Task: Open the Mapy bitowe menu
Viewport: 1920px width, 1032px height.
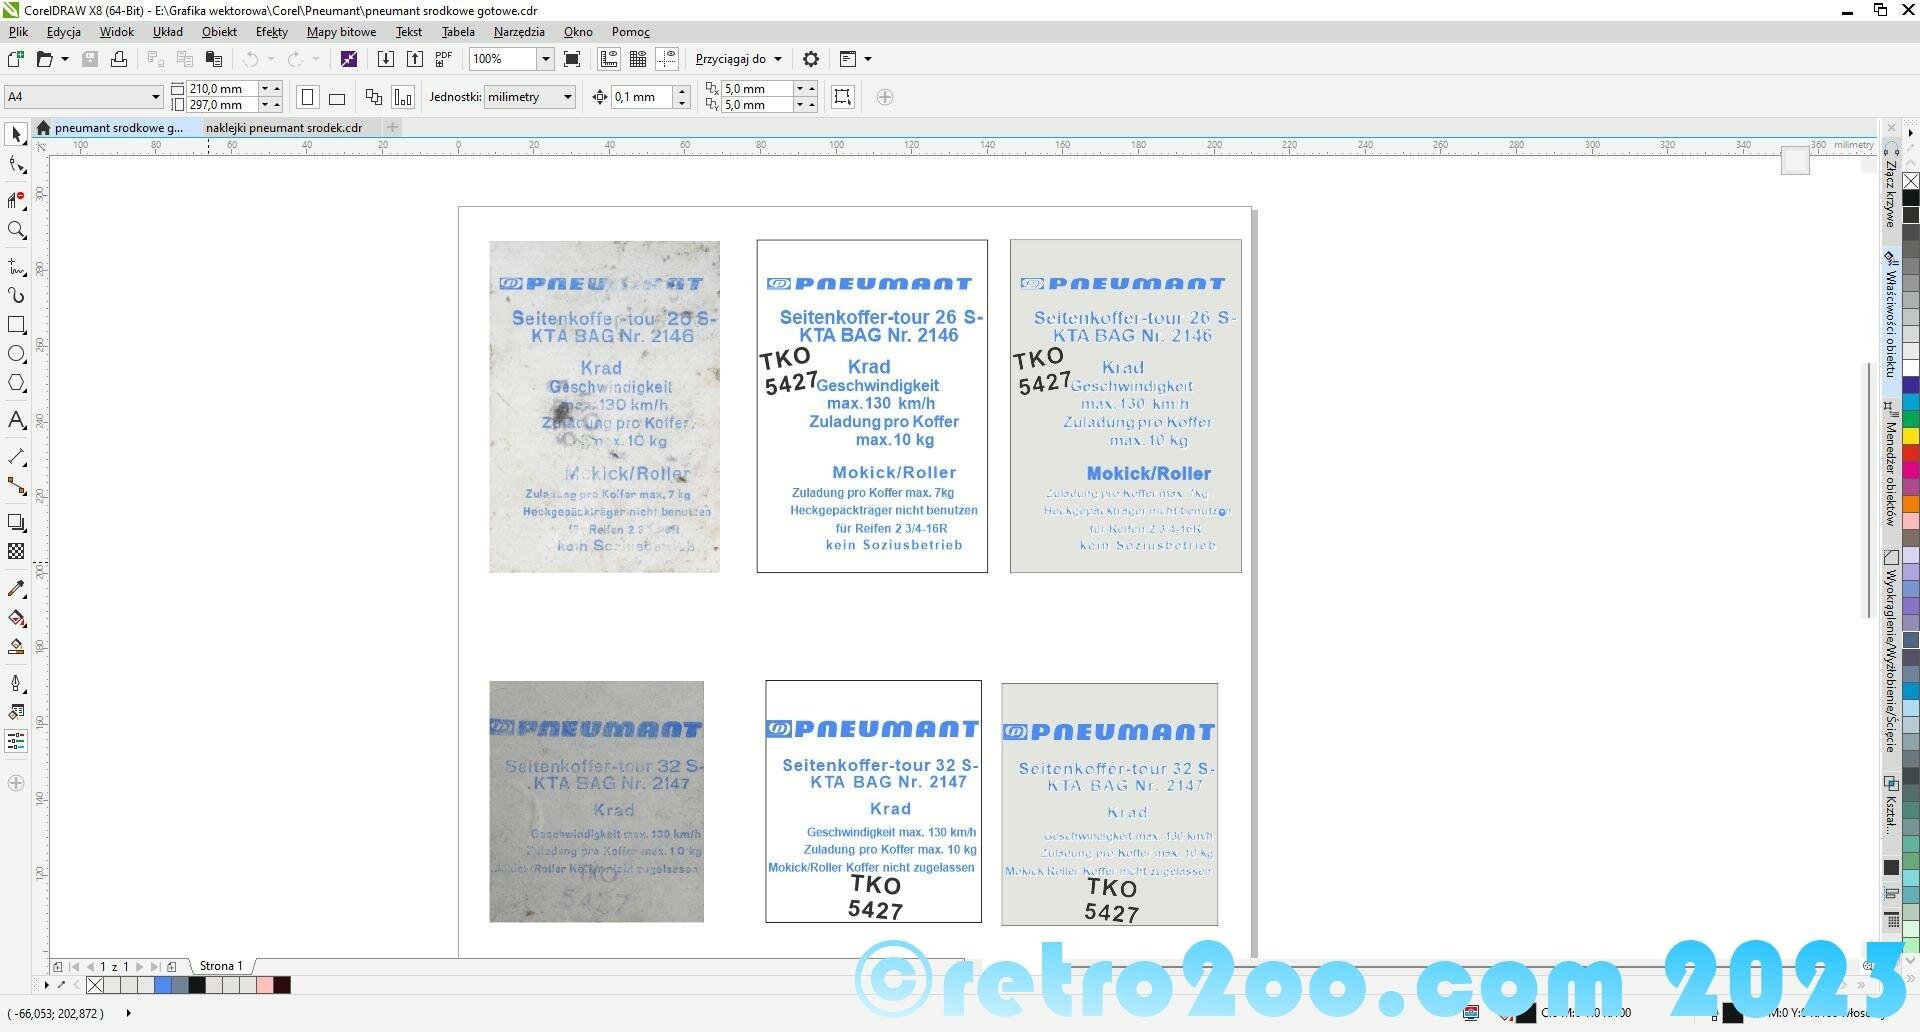Action: [x=341, y=32]
